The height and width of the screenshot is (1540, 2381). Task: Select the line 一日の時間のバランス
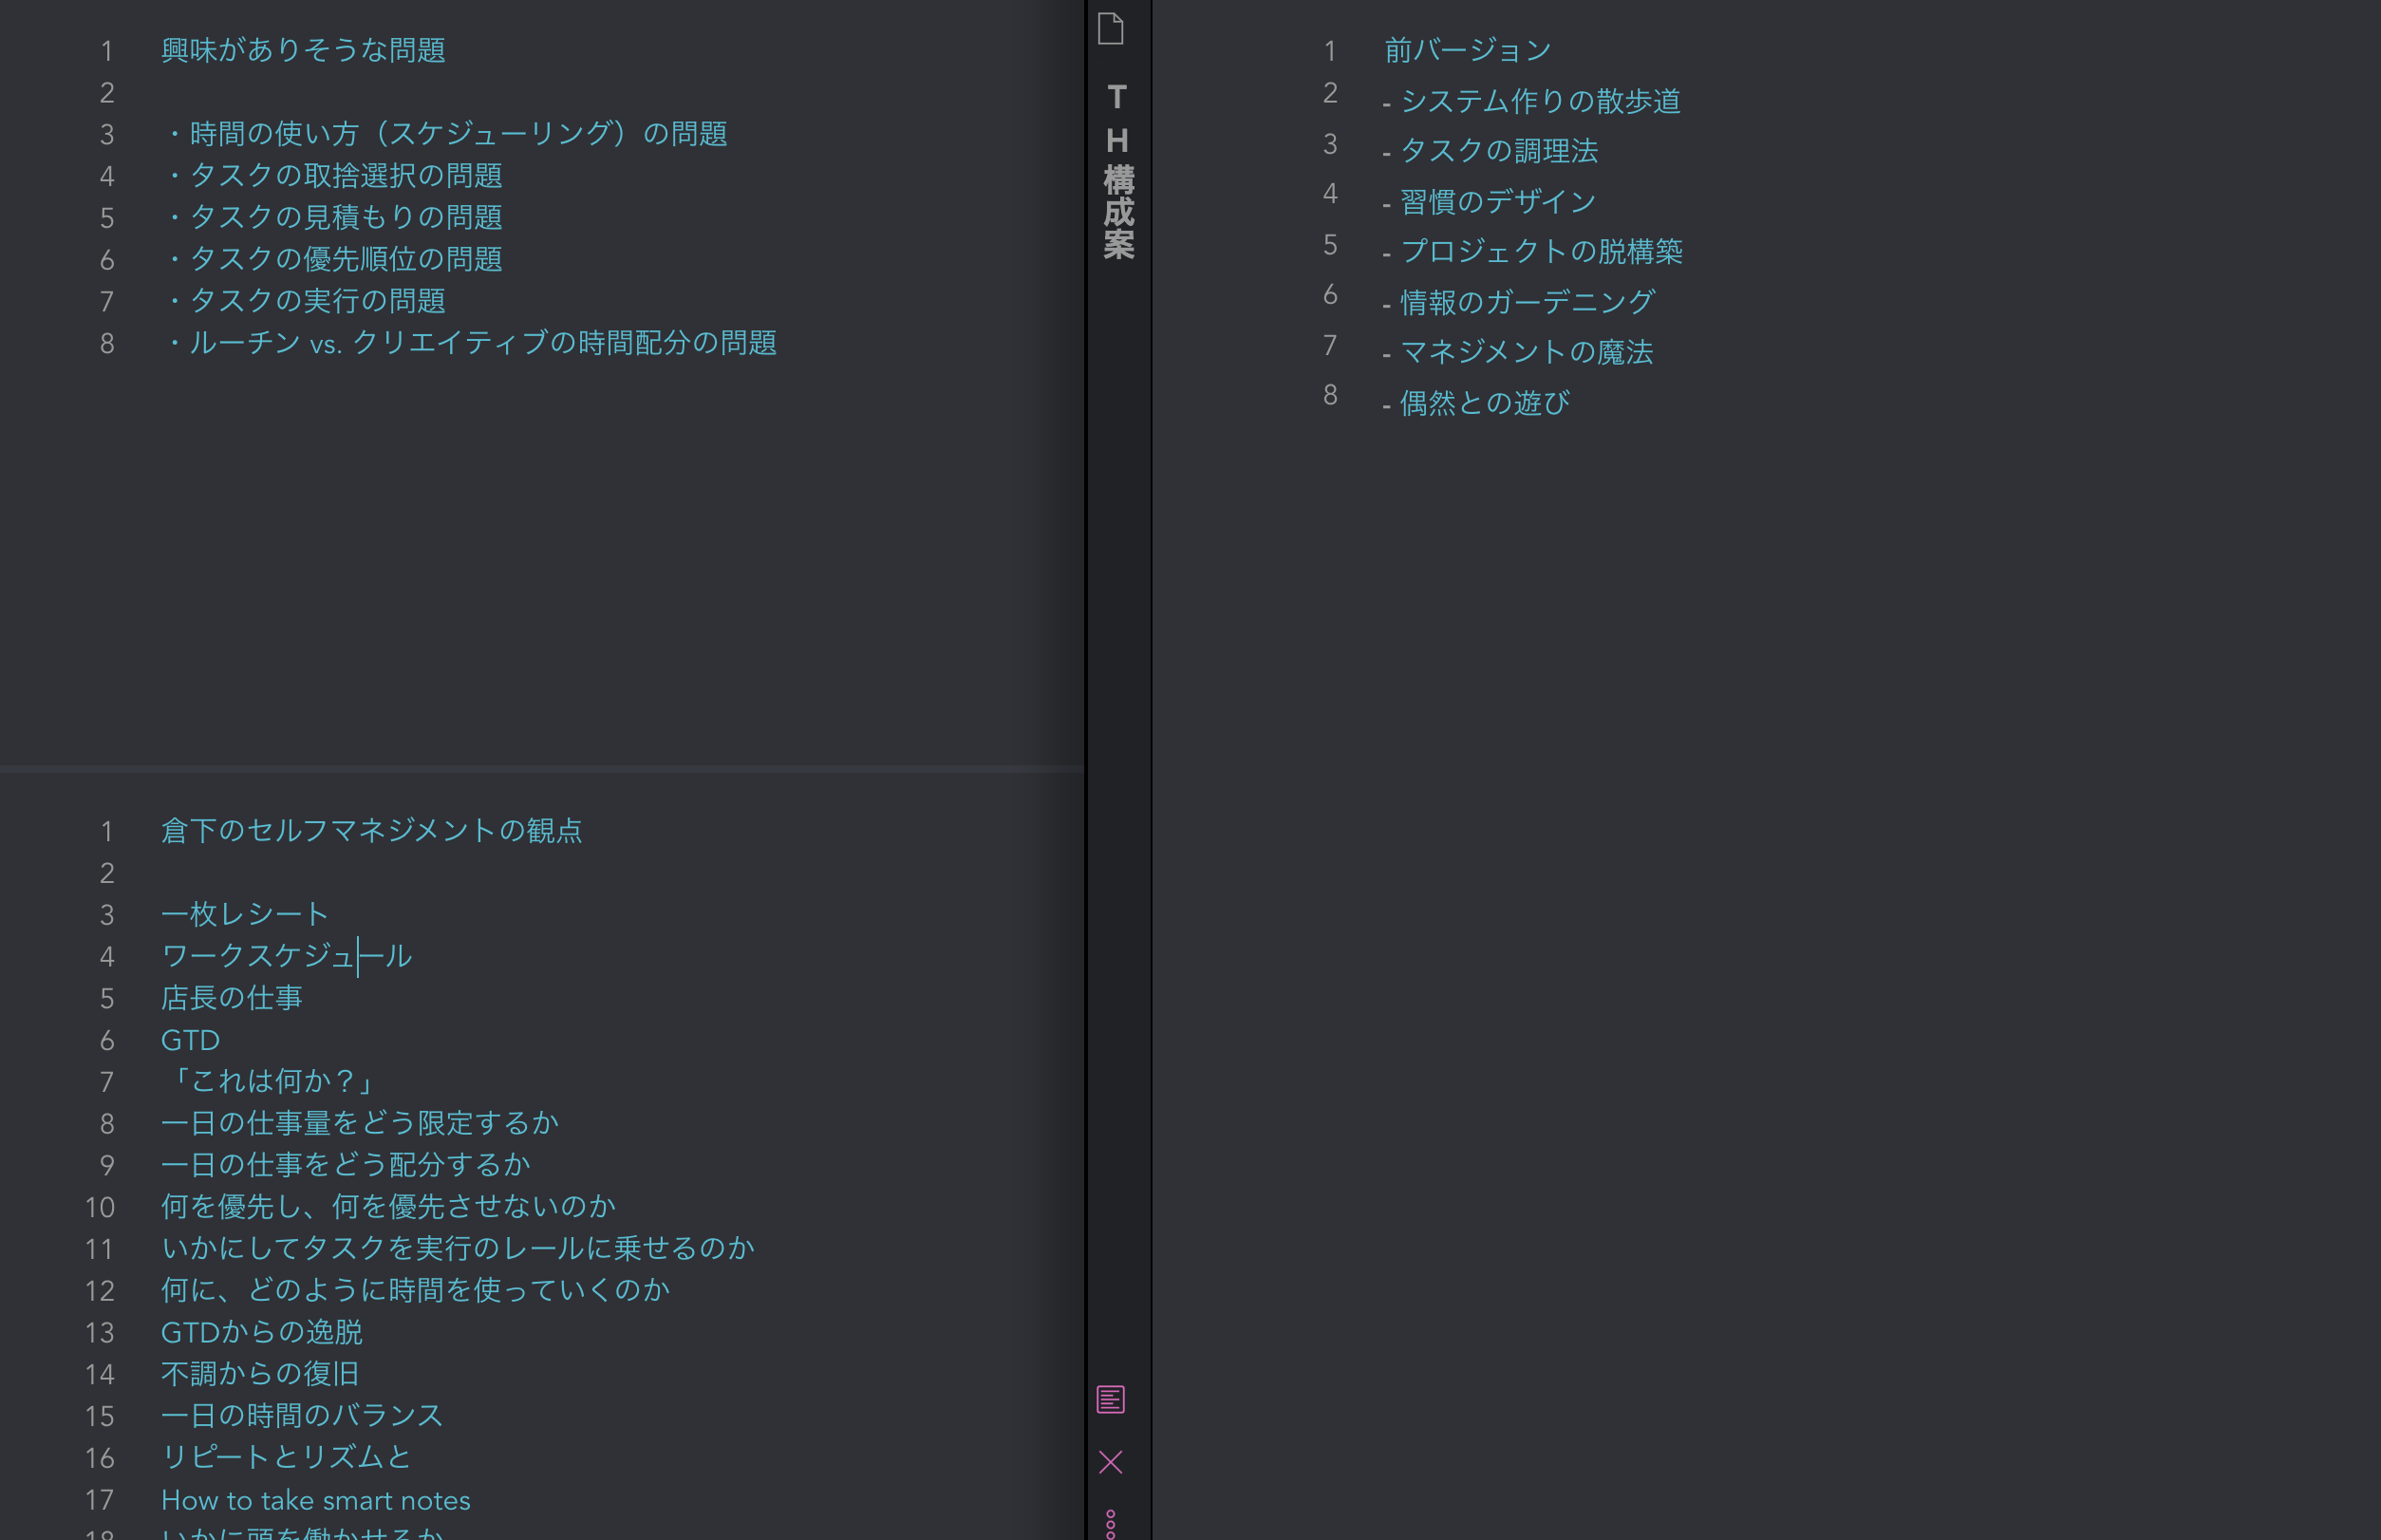click(x=301, y=1415)
